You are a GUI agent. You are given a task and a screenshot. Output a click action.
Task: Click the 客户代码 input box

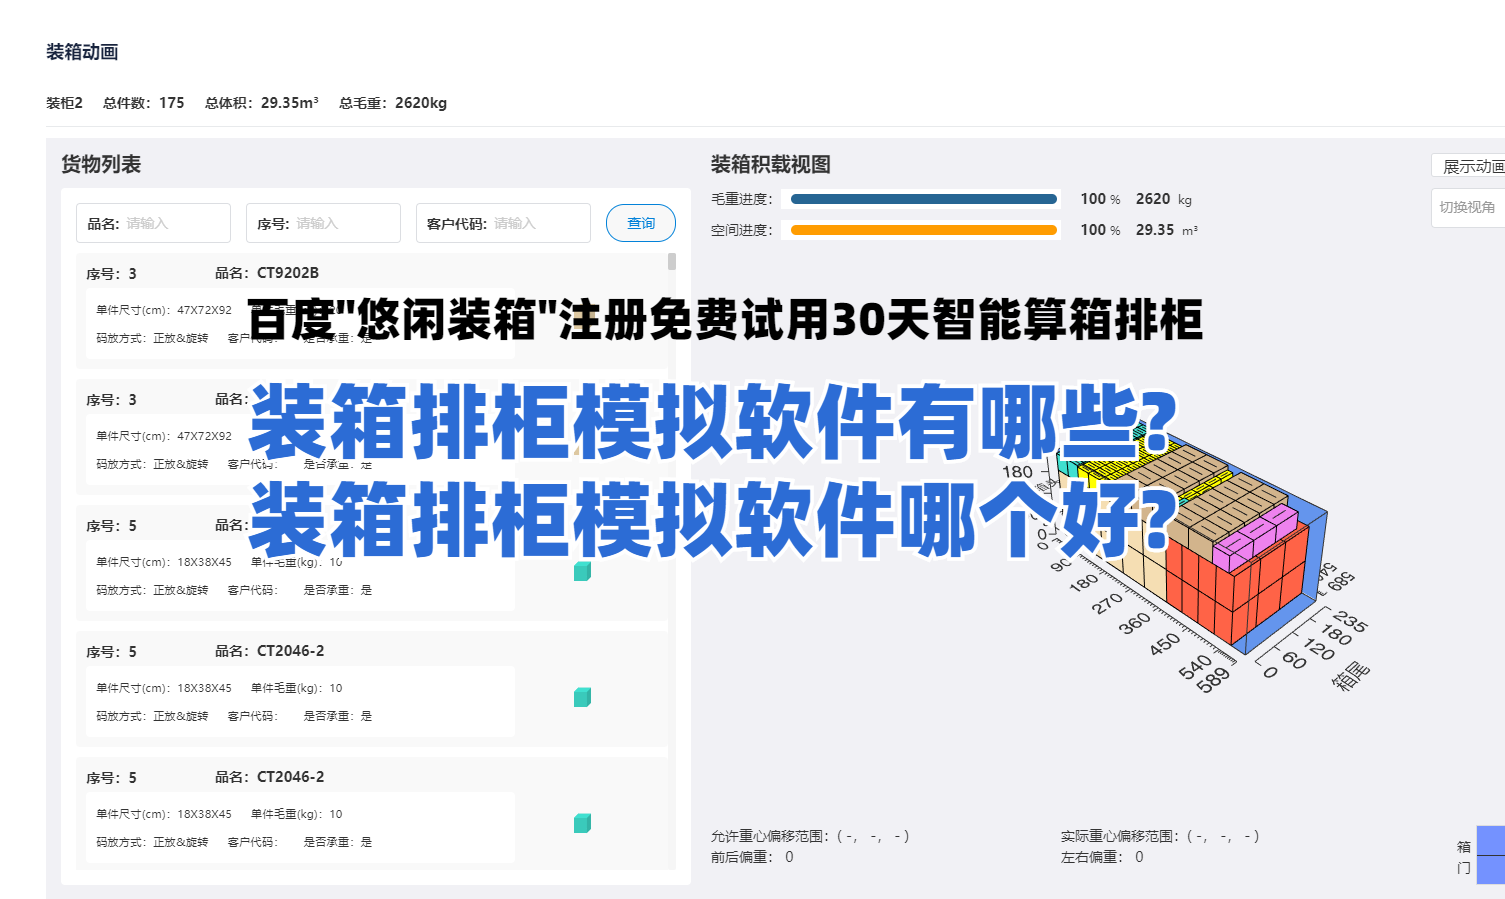[x=503, y=223]
